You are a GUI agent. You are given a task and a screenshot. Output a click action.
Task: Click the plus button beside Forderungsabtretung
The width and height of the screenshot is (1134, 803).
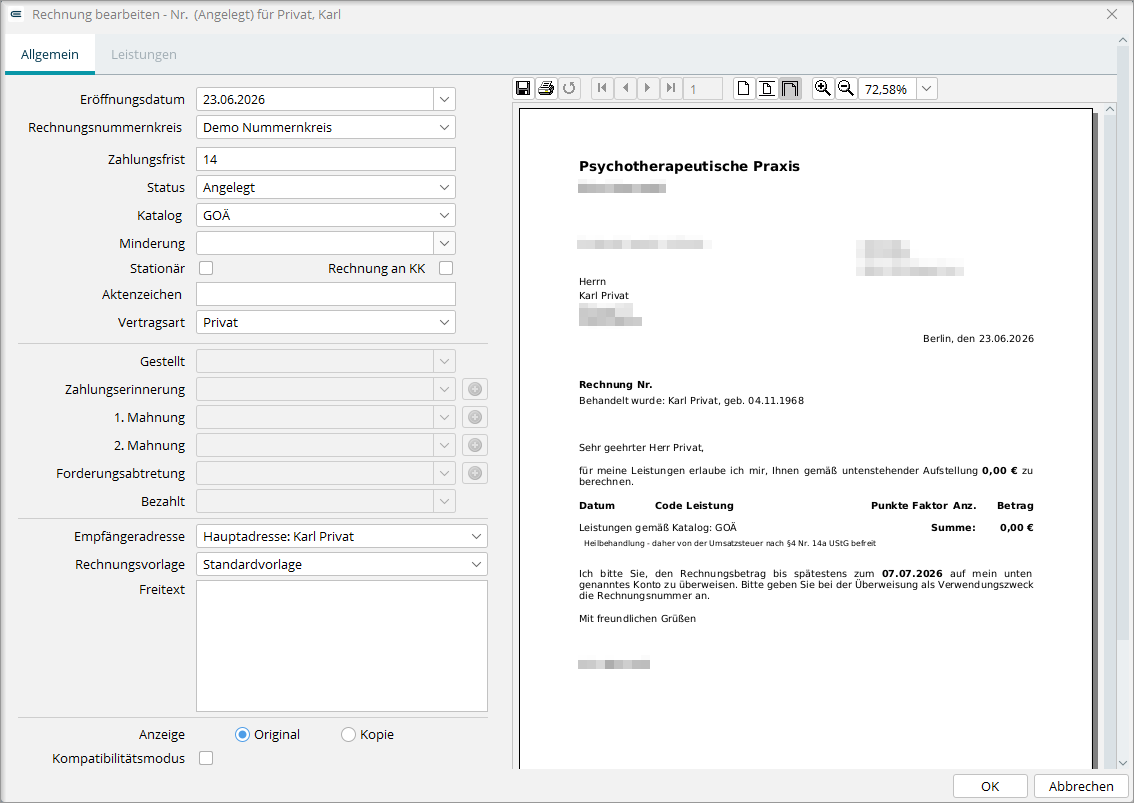coord(475,473)
